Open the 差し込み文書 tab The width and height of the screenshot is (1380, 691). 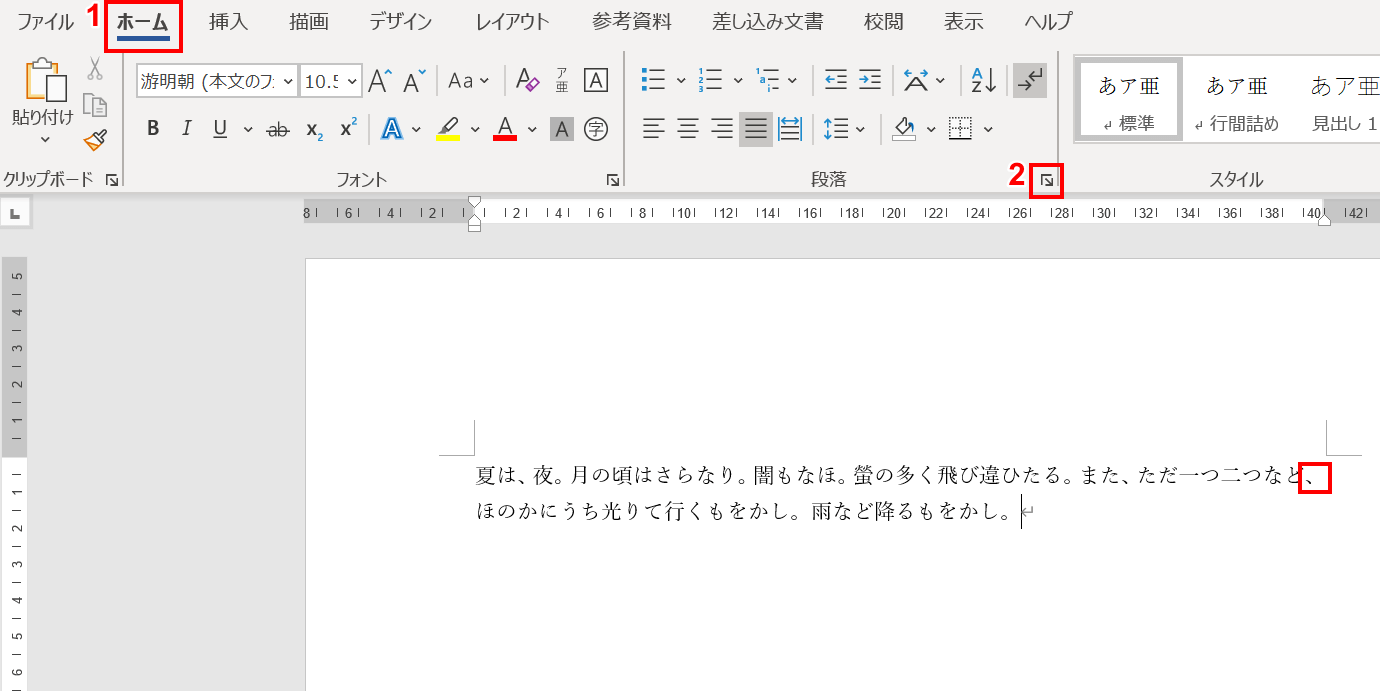coord(768,22)
